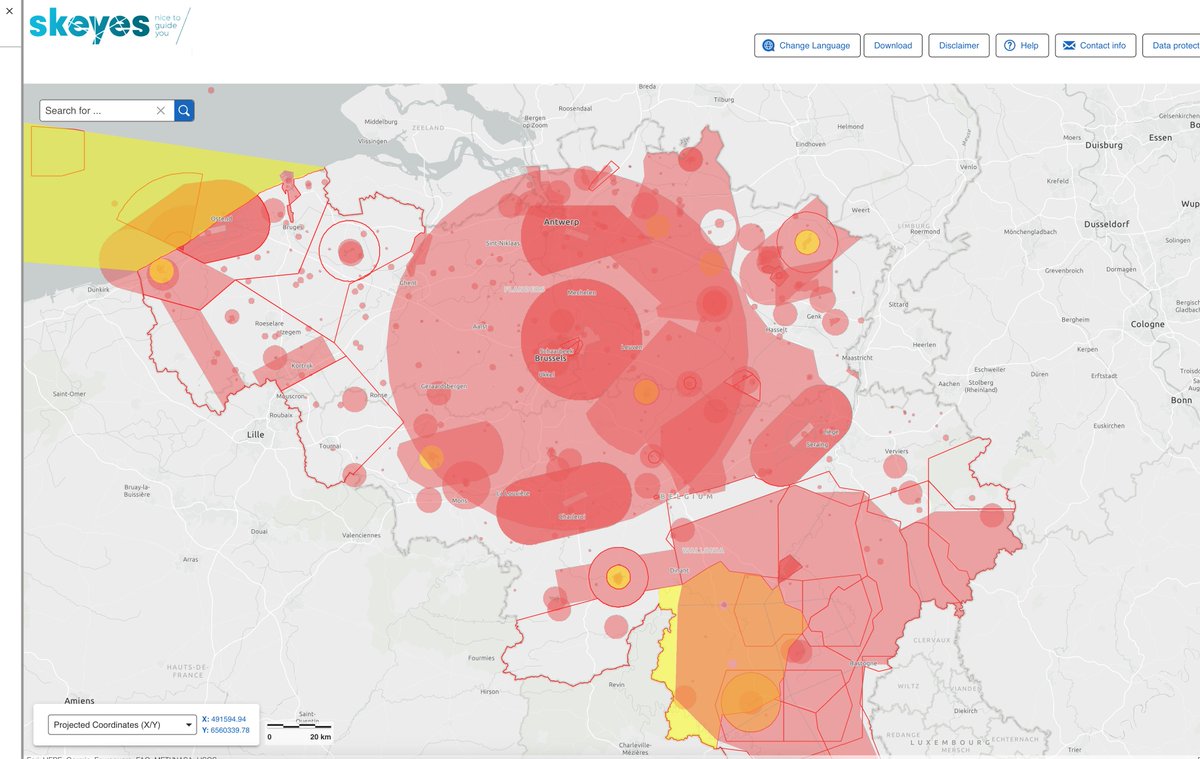Screen dimensions: 1200x759
Task: Click the yellow circular zone near Dinant
Action: tap(618, 576)
